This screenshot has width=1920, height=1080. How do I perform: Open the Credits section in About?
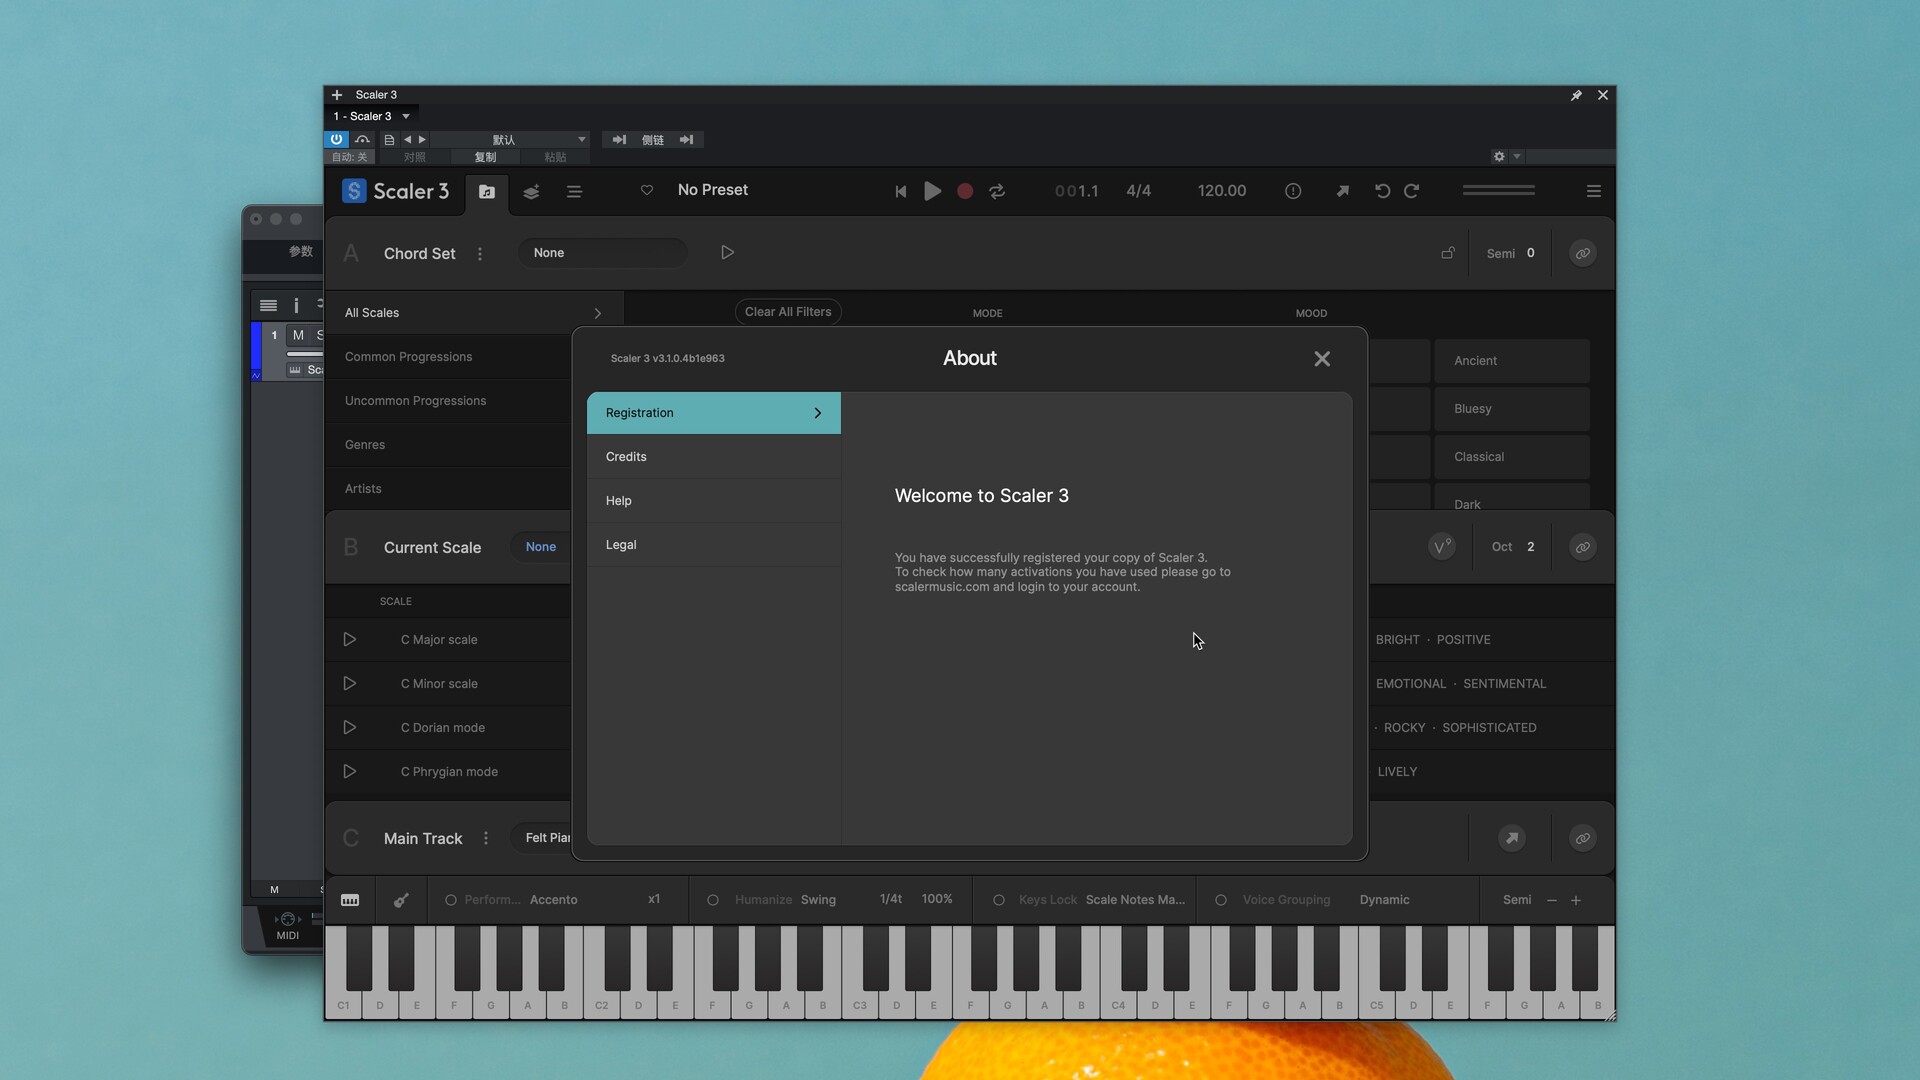pyautogui.click(x=714, y=457)
